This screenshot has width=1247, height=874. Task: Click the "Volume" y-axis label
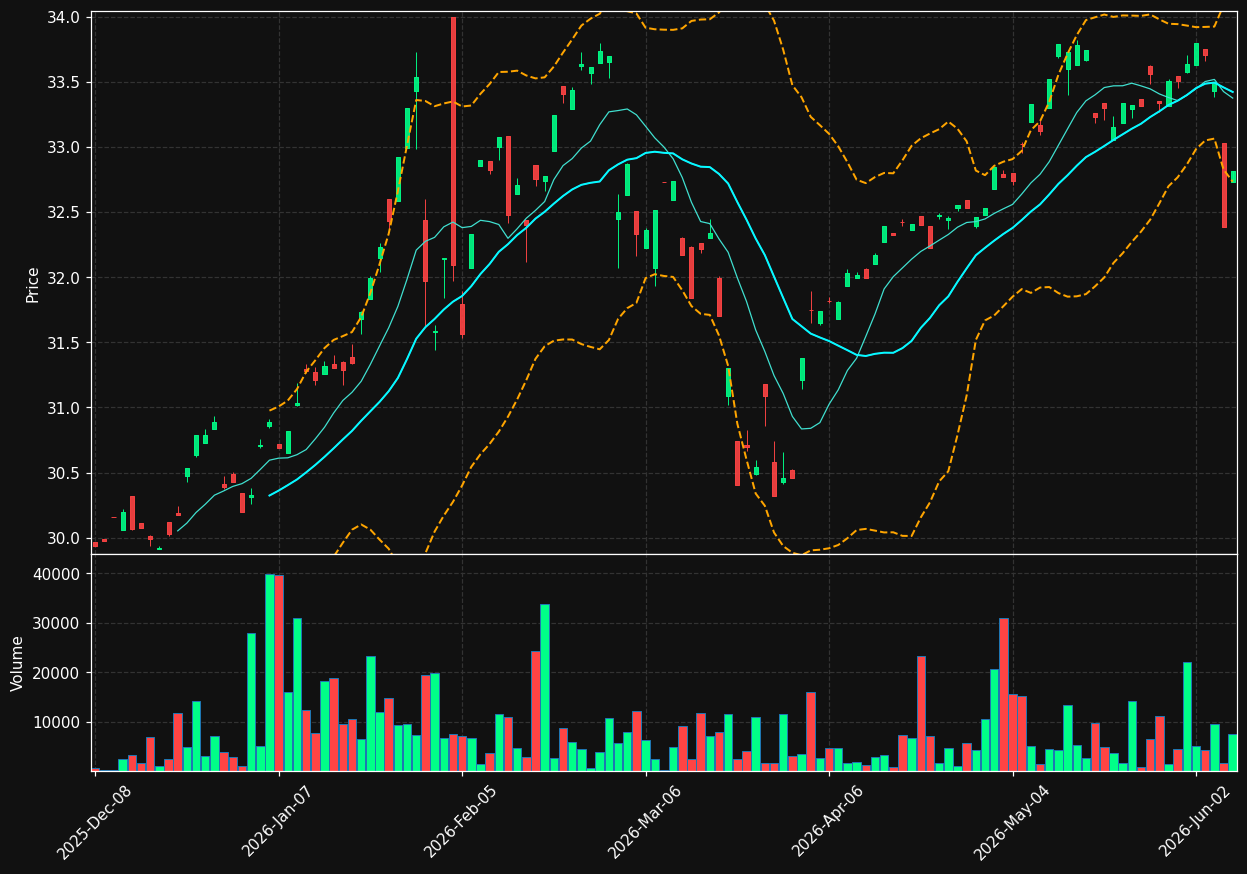(x=17, y=663)
